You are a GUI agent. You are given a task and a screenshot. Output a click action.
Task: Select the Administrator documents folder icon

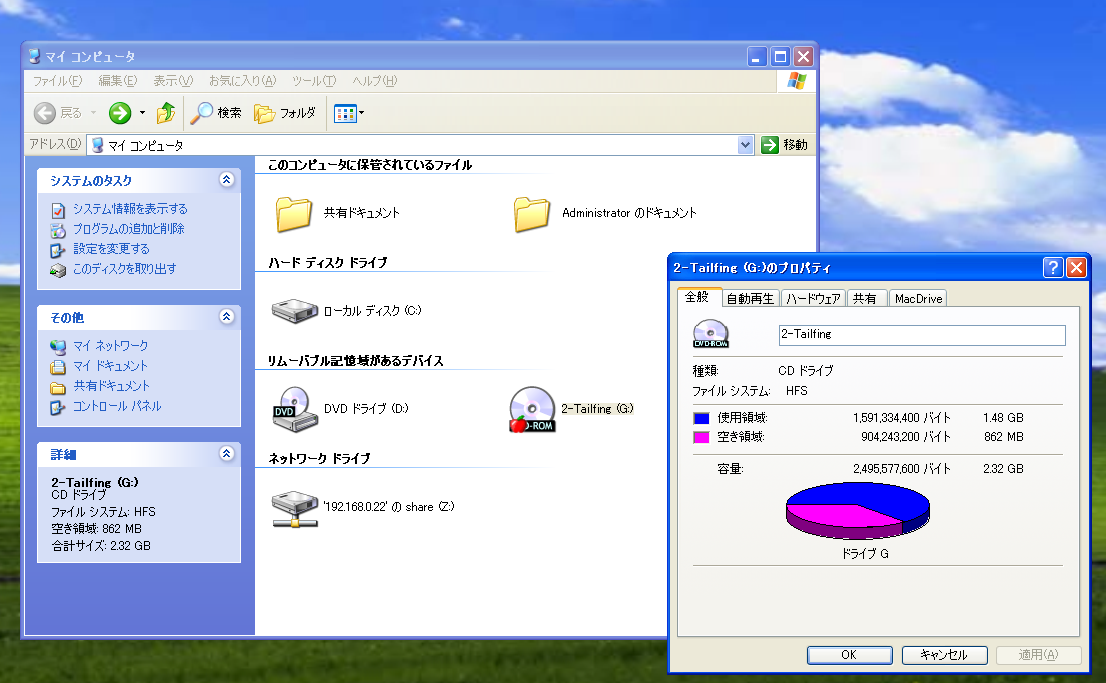(532, 213)
